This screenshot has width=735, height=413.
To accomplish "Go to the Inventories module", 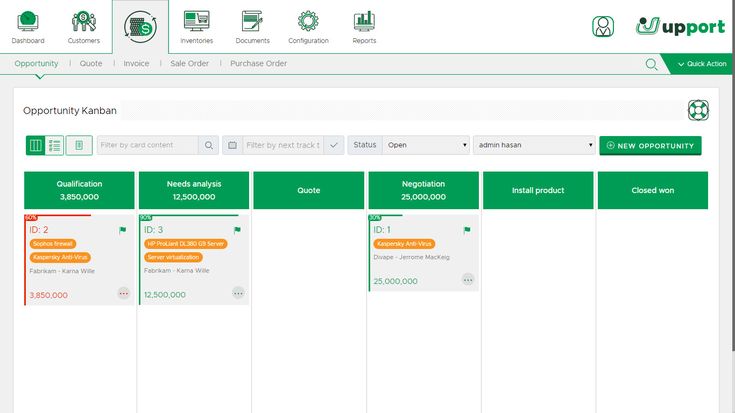I will coord(197,27).
